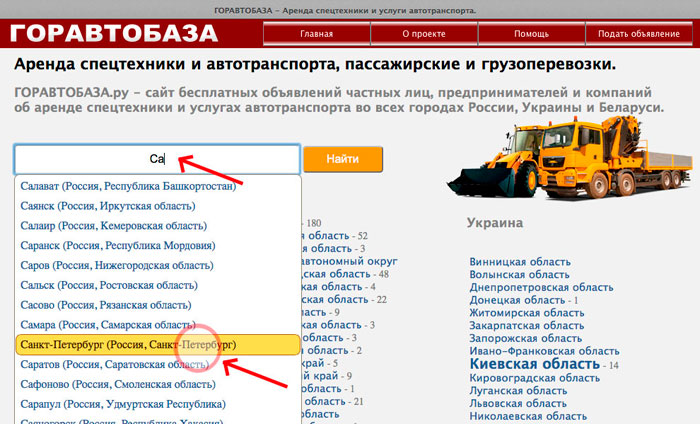Image resolution: width=700 pixels, height=424 pixels.
Task: Click the ГОРАВТОБАЗА logo
Action: pyautogui.click(x=114, y=33)
